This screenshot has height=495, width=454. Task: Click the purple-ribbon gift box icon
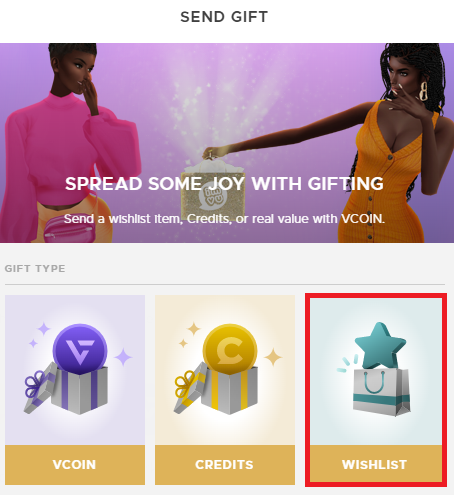coord(66,389)
